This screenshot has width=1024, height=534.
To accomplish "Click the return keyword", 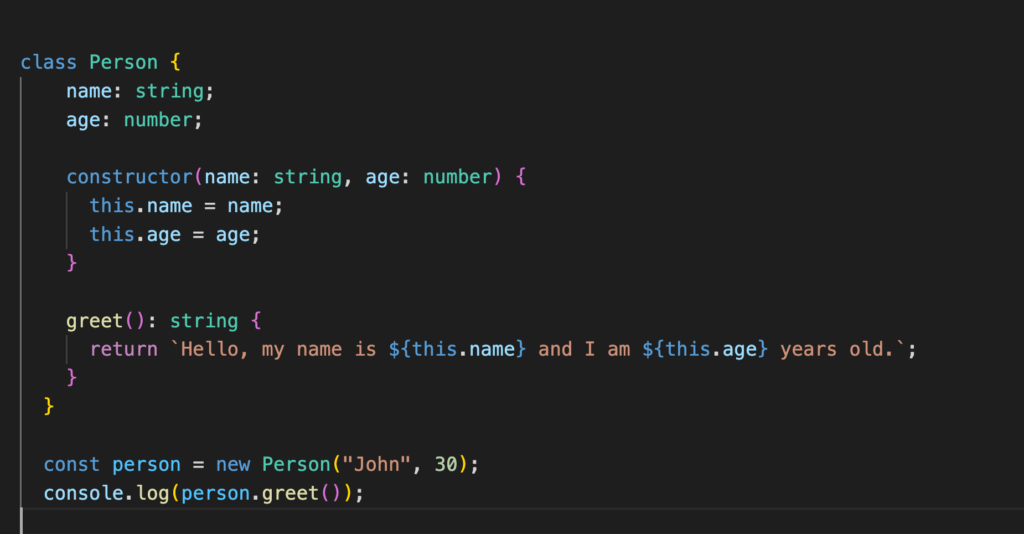I will pyautogui.click(x=123, y=349).
